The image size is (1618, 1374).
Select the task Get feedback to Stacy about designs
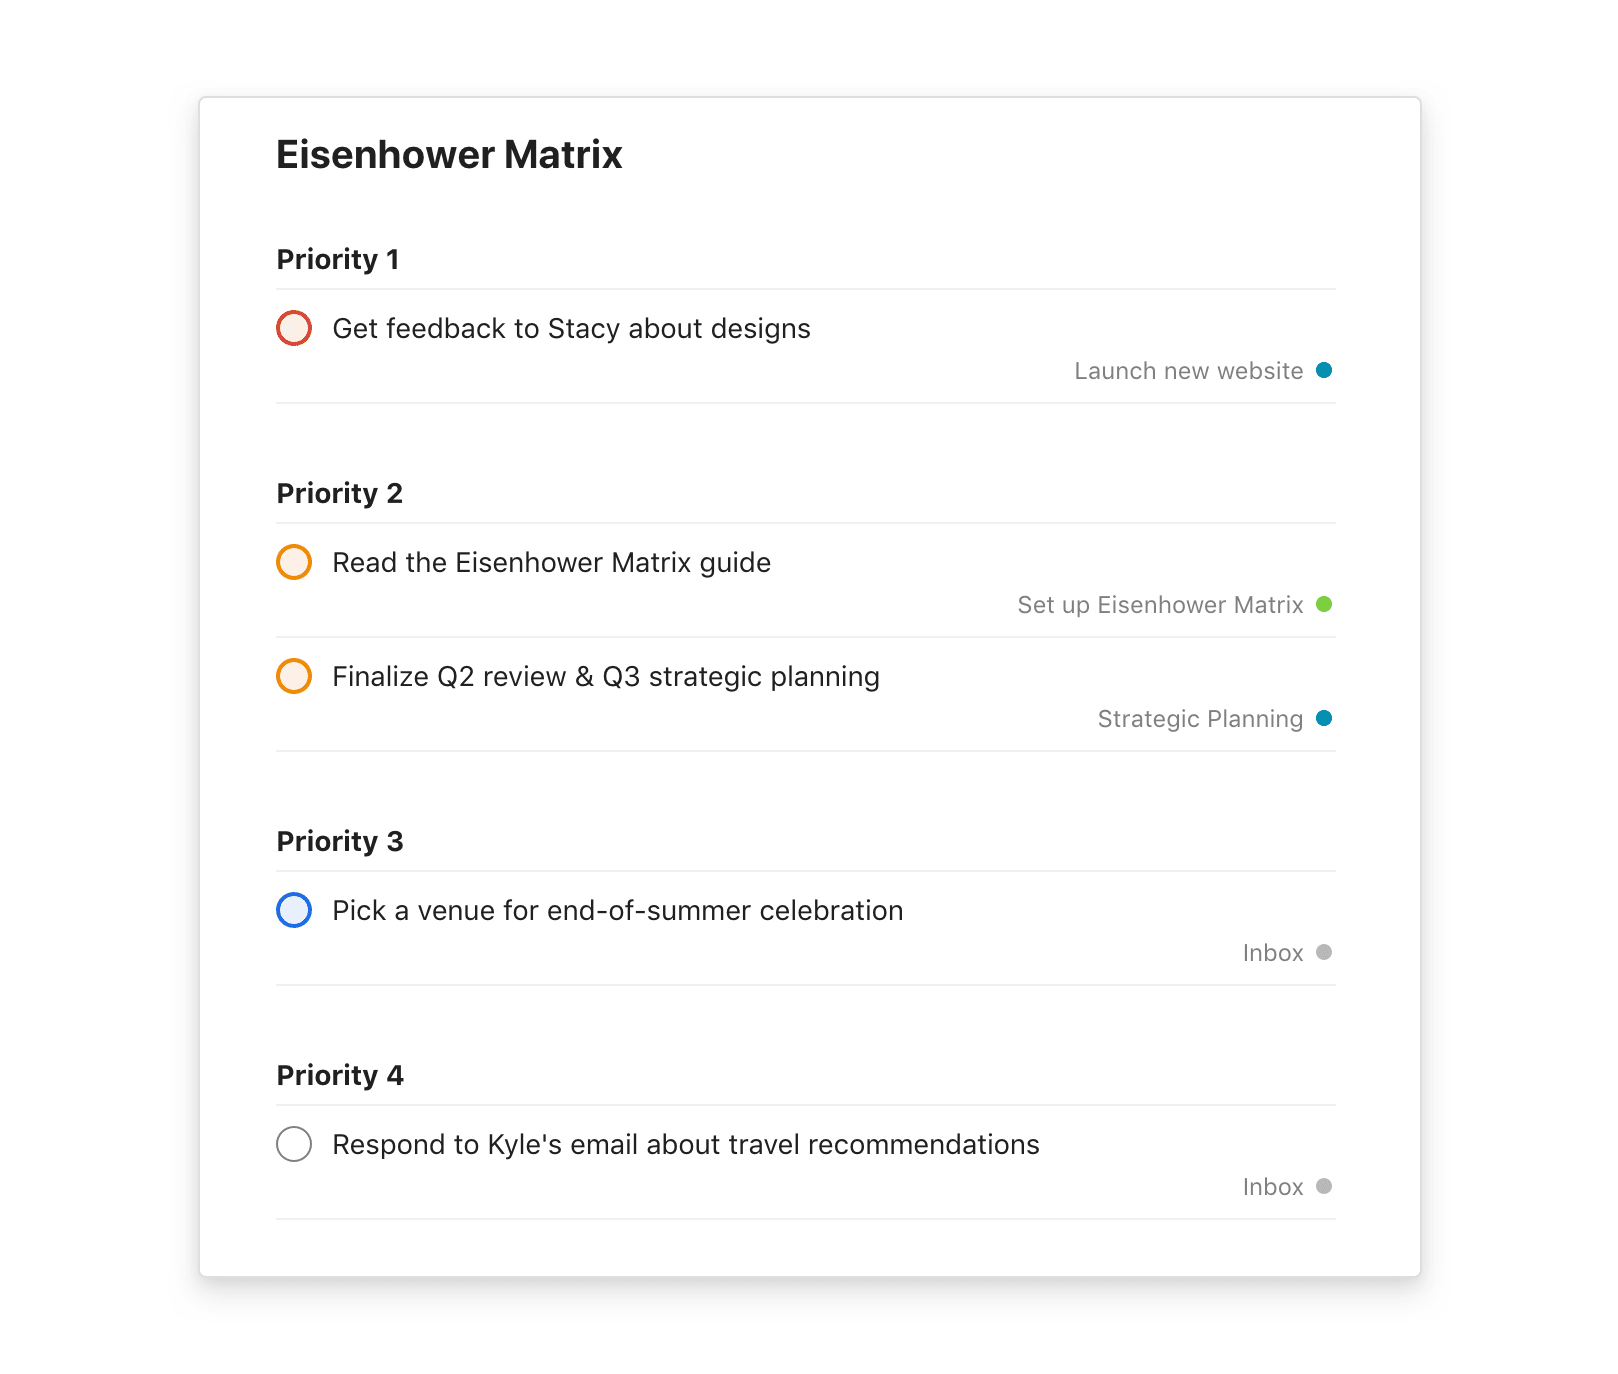coord(571,328)
